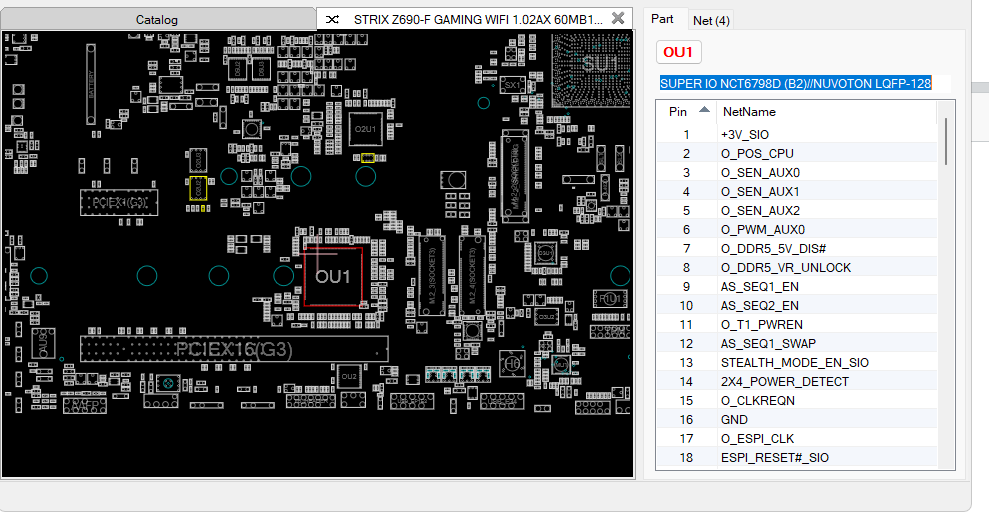Select the AS_SEQ1_SWAP net row
Viewport: 989px width, 517px height.
797,343
